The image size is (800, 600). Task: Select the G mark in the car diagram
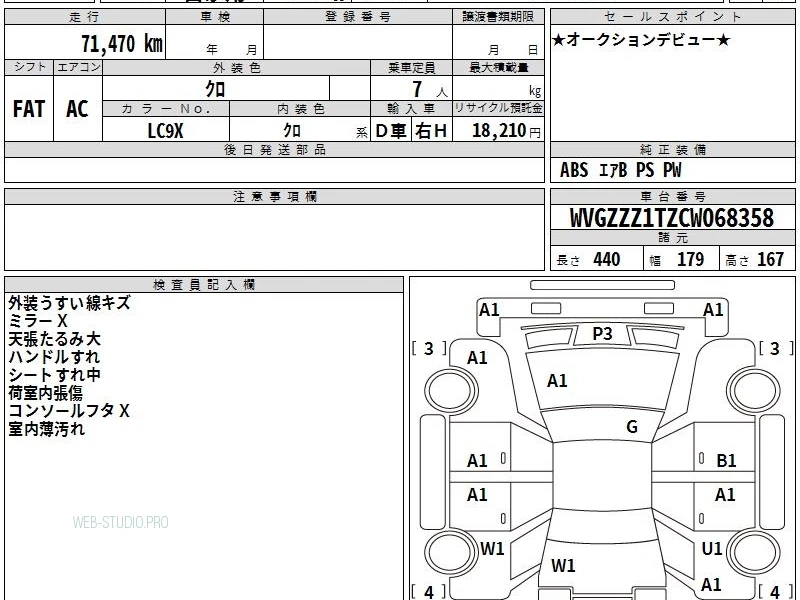632,426
